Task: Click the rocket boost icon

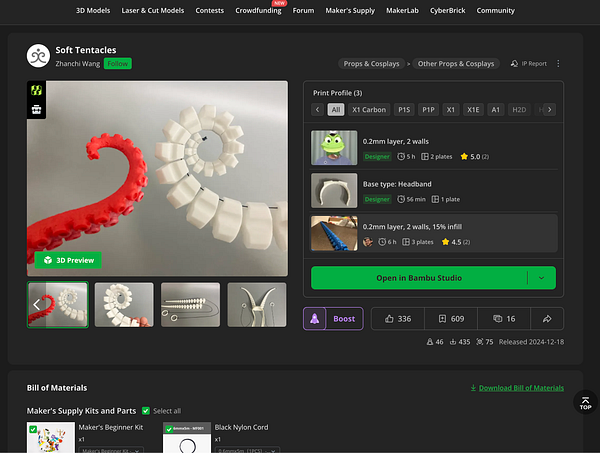Action: click(315, 319)
